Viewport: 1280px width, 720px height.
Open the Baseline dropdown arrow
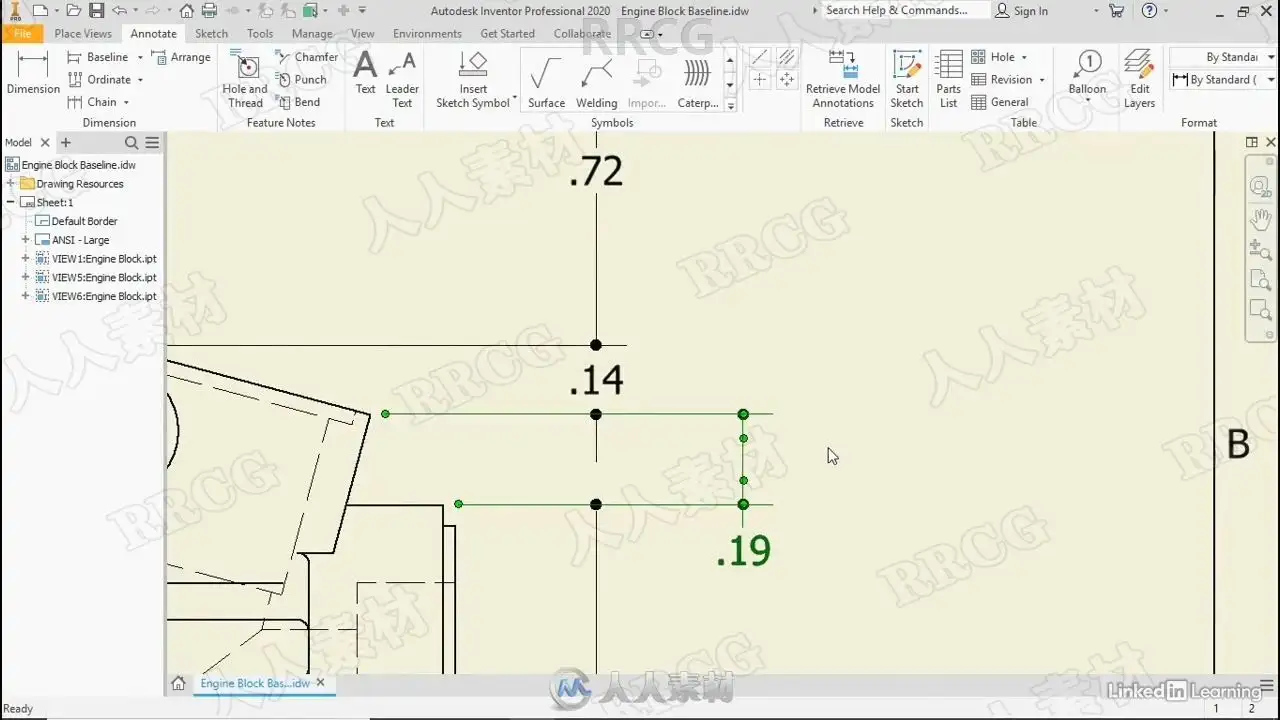coord(140,58)
